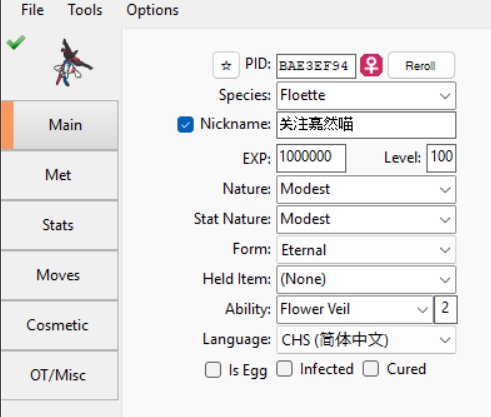The height and width of the screenshot is (417, 491).
Task: Open the Tools menu
Action: pos(85,10)
